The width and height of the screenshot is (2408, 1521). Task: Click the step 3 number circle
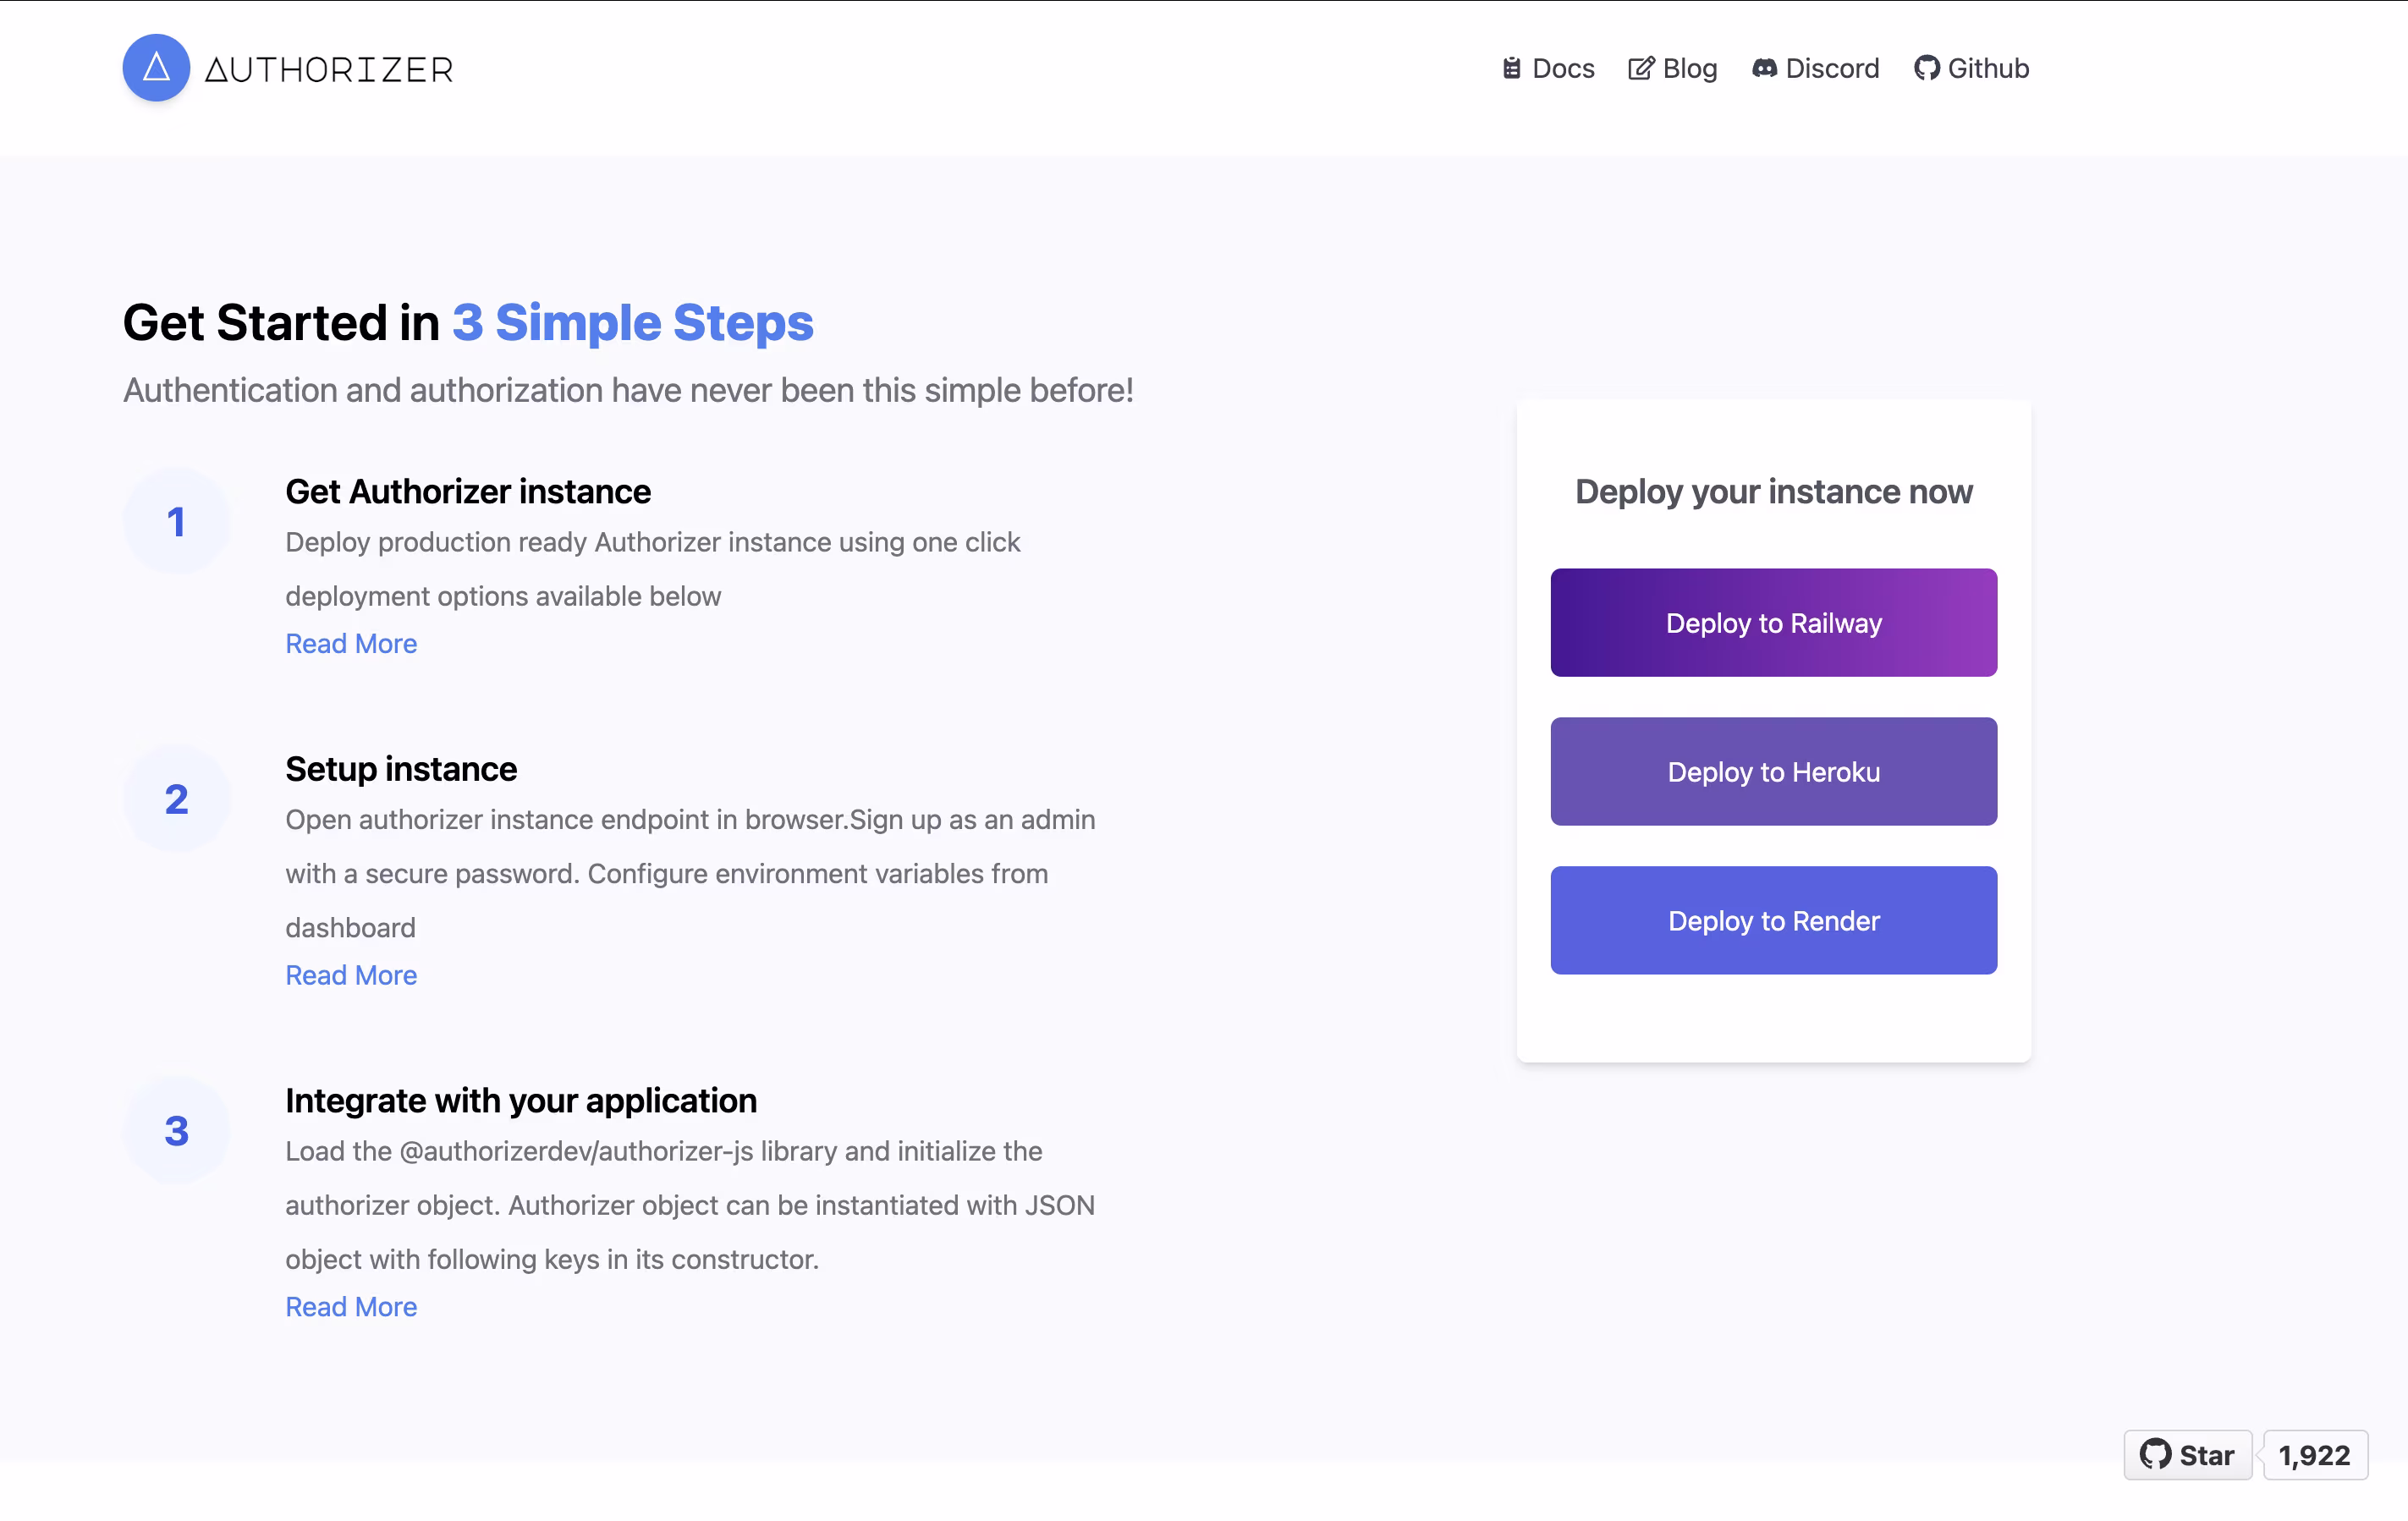[177, 1130]
